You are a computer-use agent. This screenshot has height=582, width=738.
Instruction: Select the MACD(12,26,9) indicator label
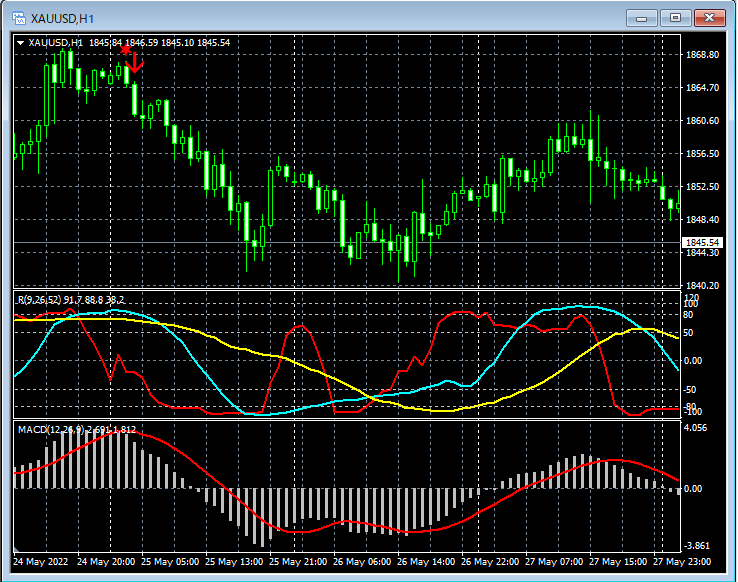pyautogui.click(x=75, y=429)
